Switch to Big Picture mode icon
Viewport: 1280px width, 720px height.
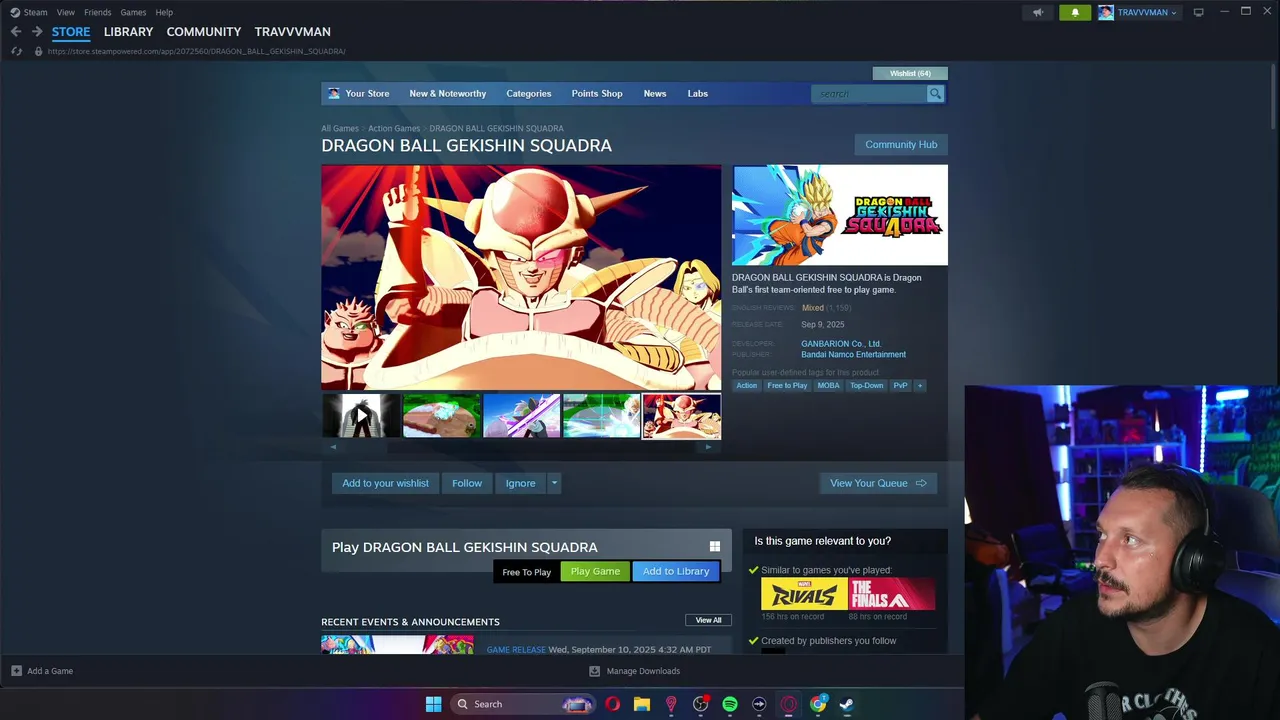[1198, 12]
